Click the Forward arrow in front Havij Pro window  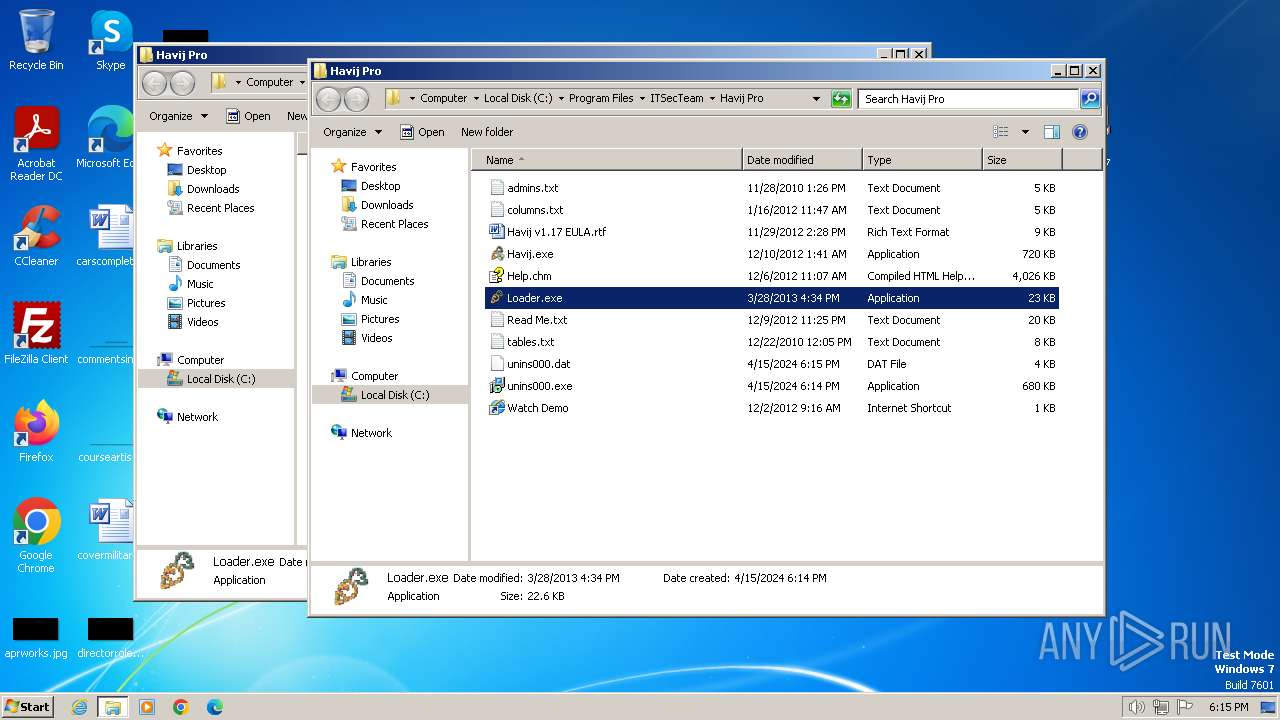tap(356, 99)
